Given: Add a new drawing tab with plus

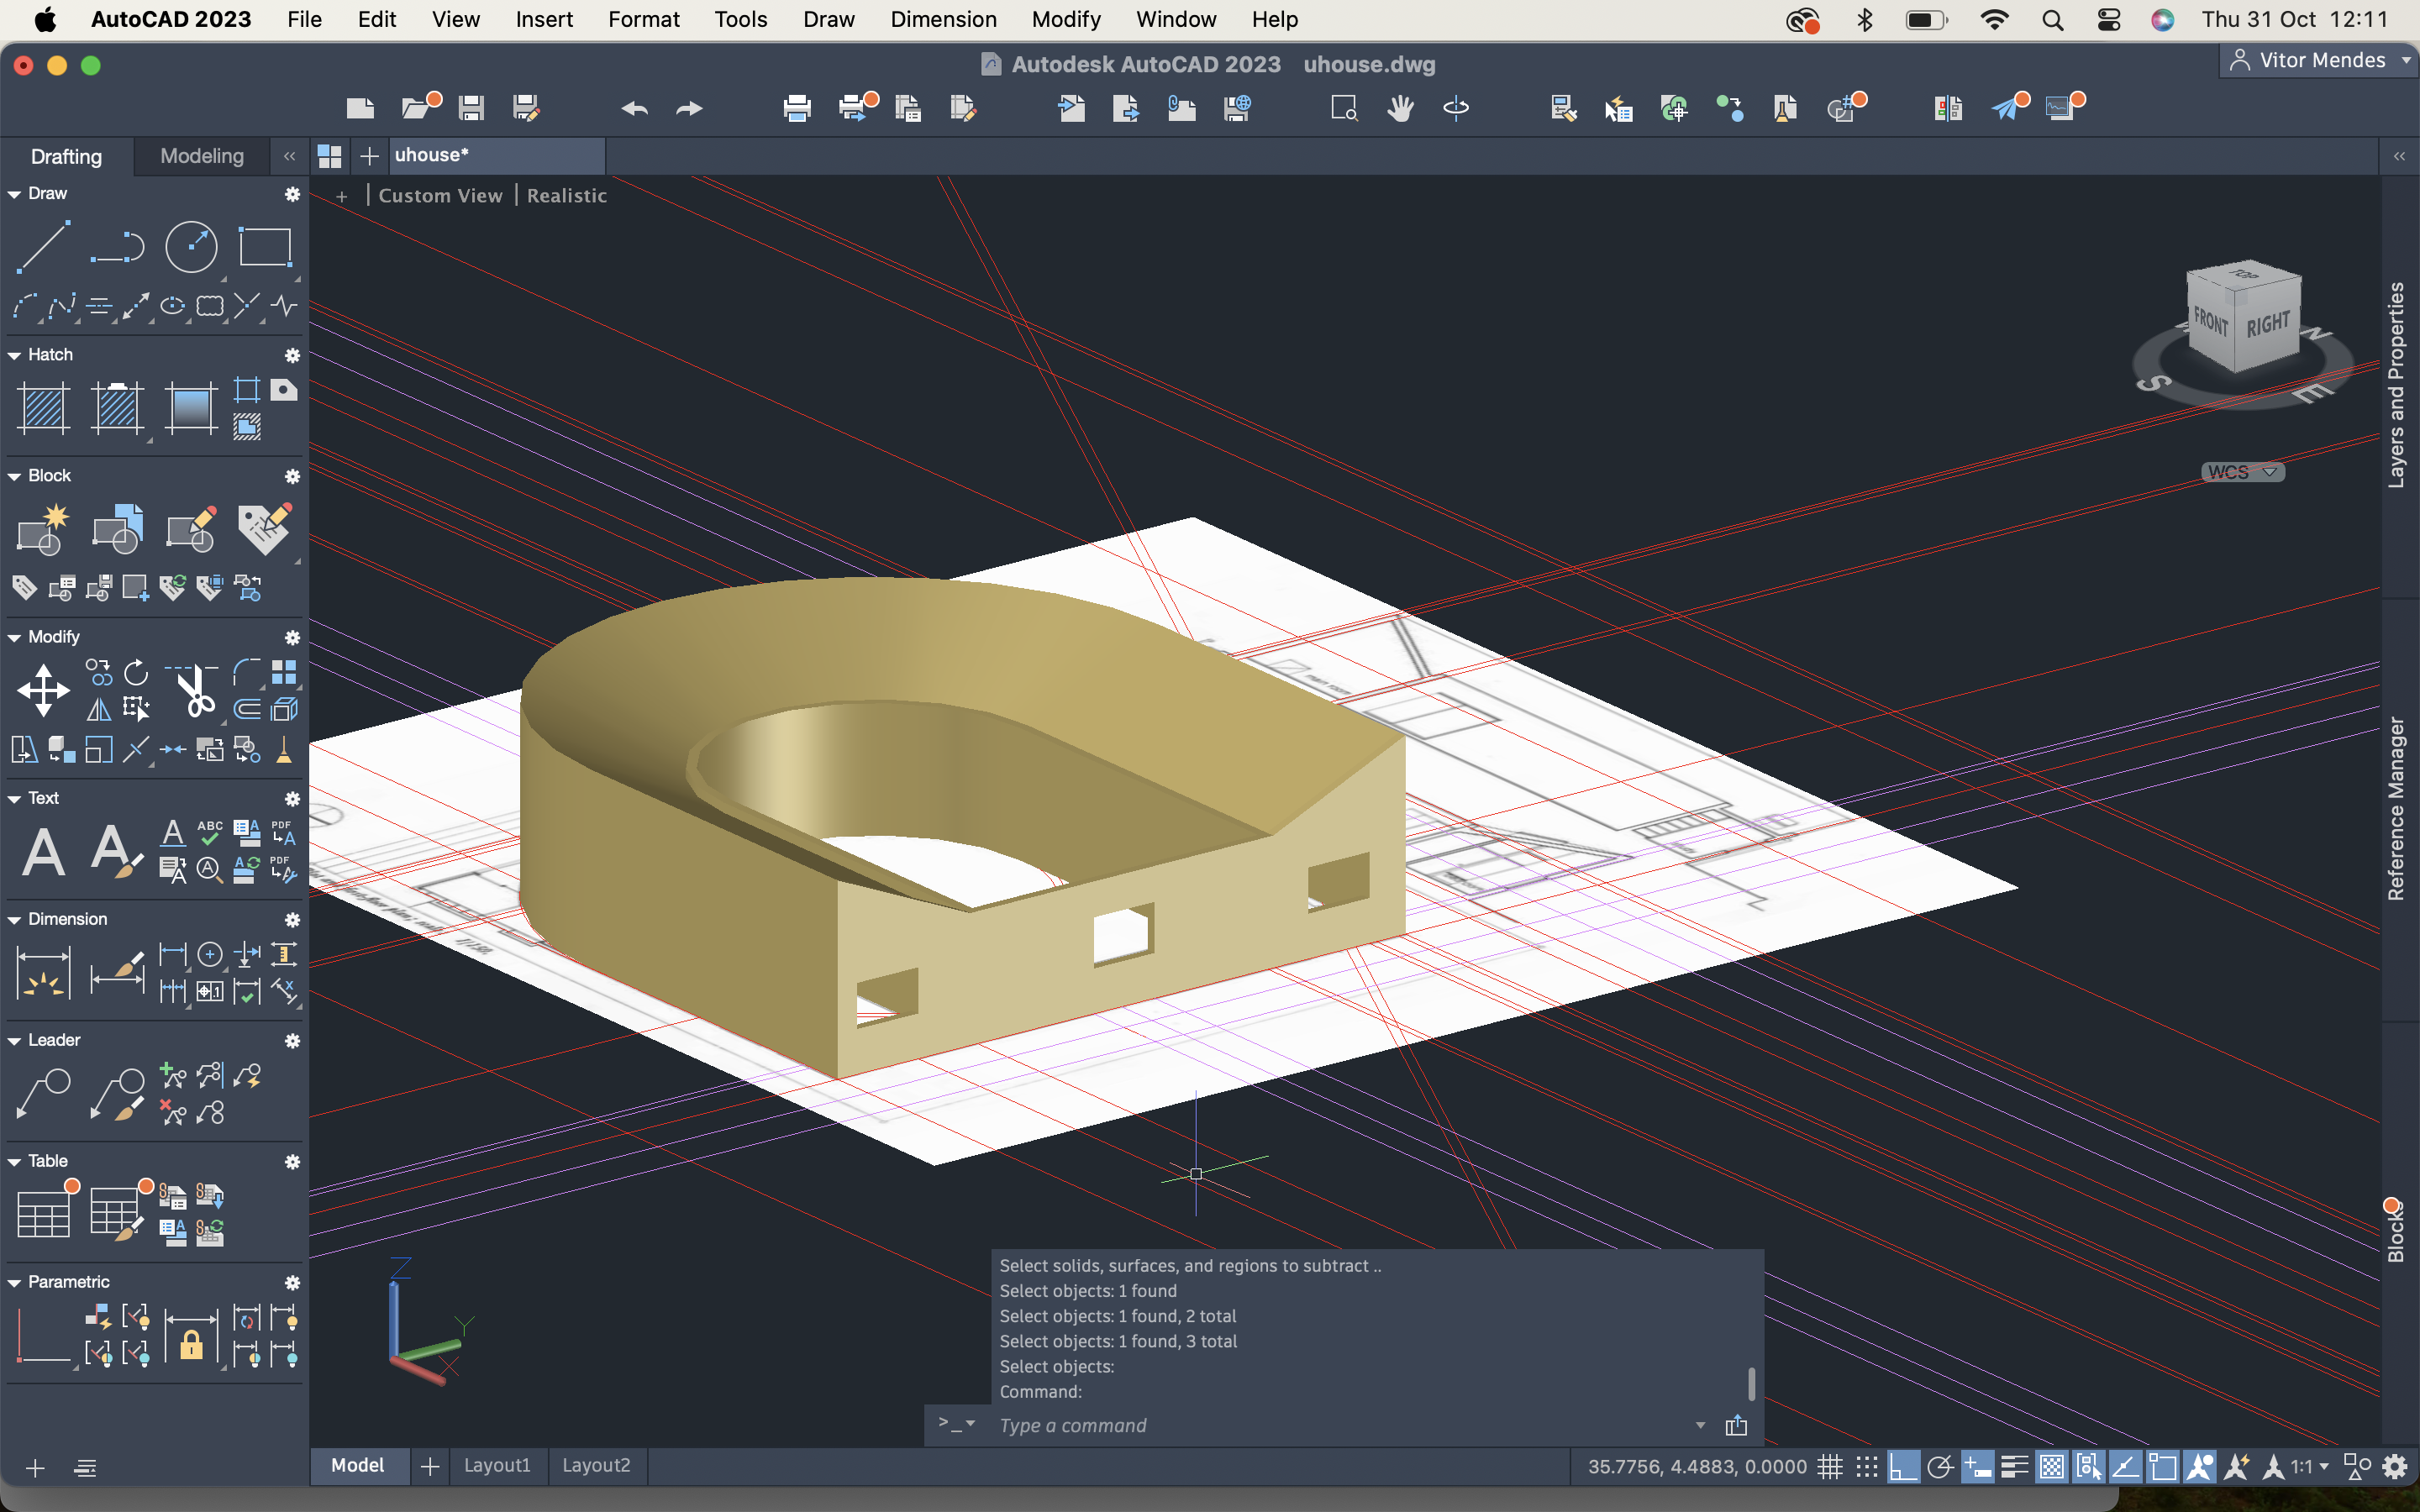Looking at the screenshot, I should tap(369, 156).
